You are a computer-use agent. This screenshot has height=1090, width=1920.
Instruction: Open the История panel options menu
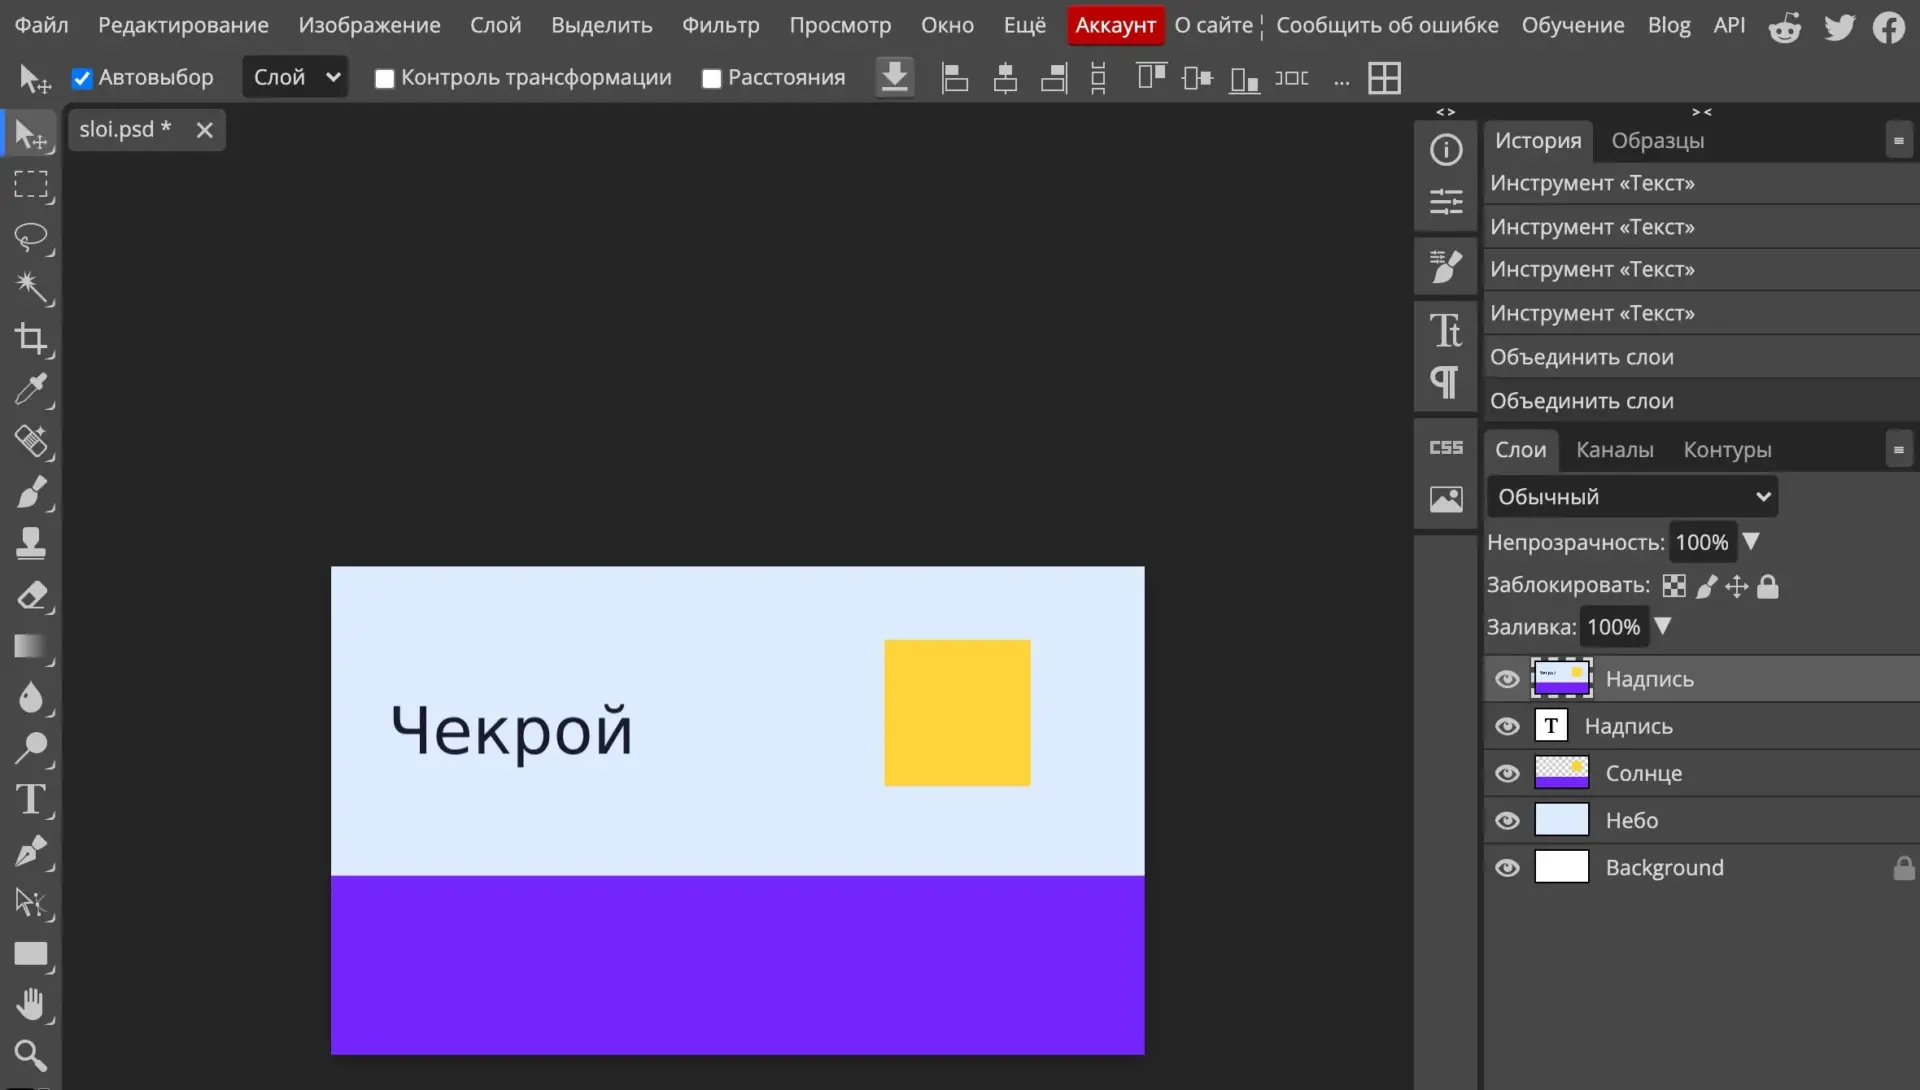point(1898,141)
